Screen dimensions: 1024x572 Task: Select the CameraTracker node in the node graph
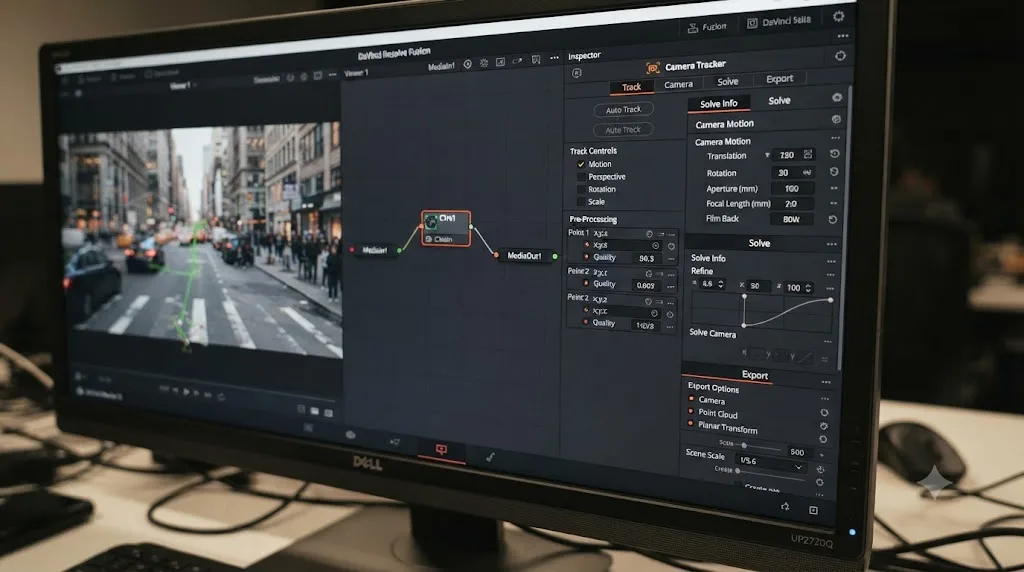[445, 229]
